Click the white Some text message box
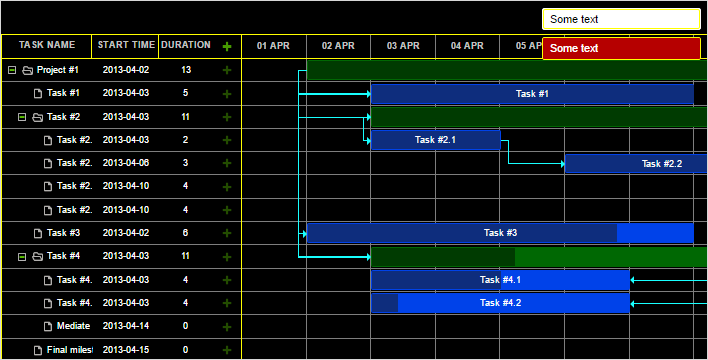 (x=621, y=19)
